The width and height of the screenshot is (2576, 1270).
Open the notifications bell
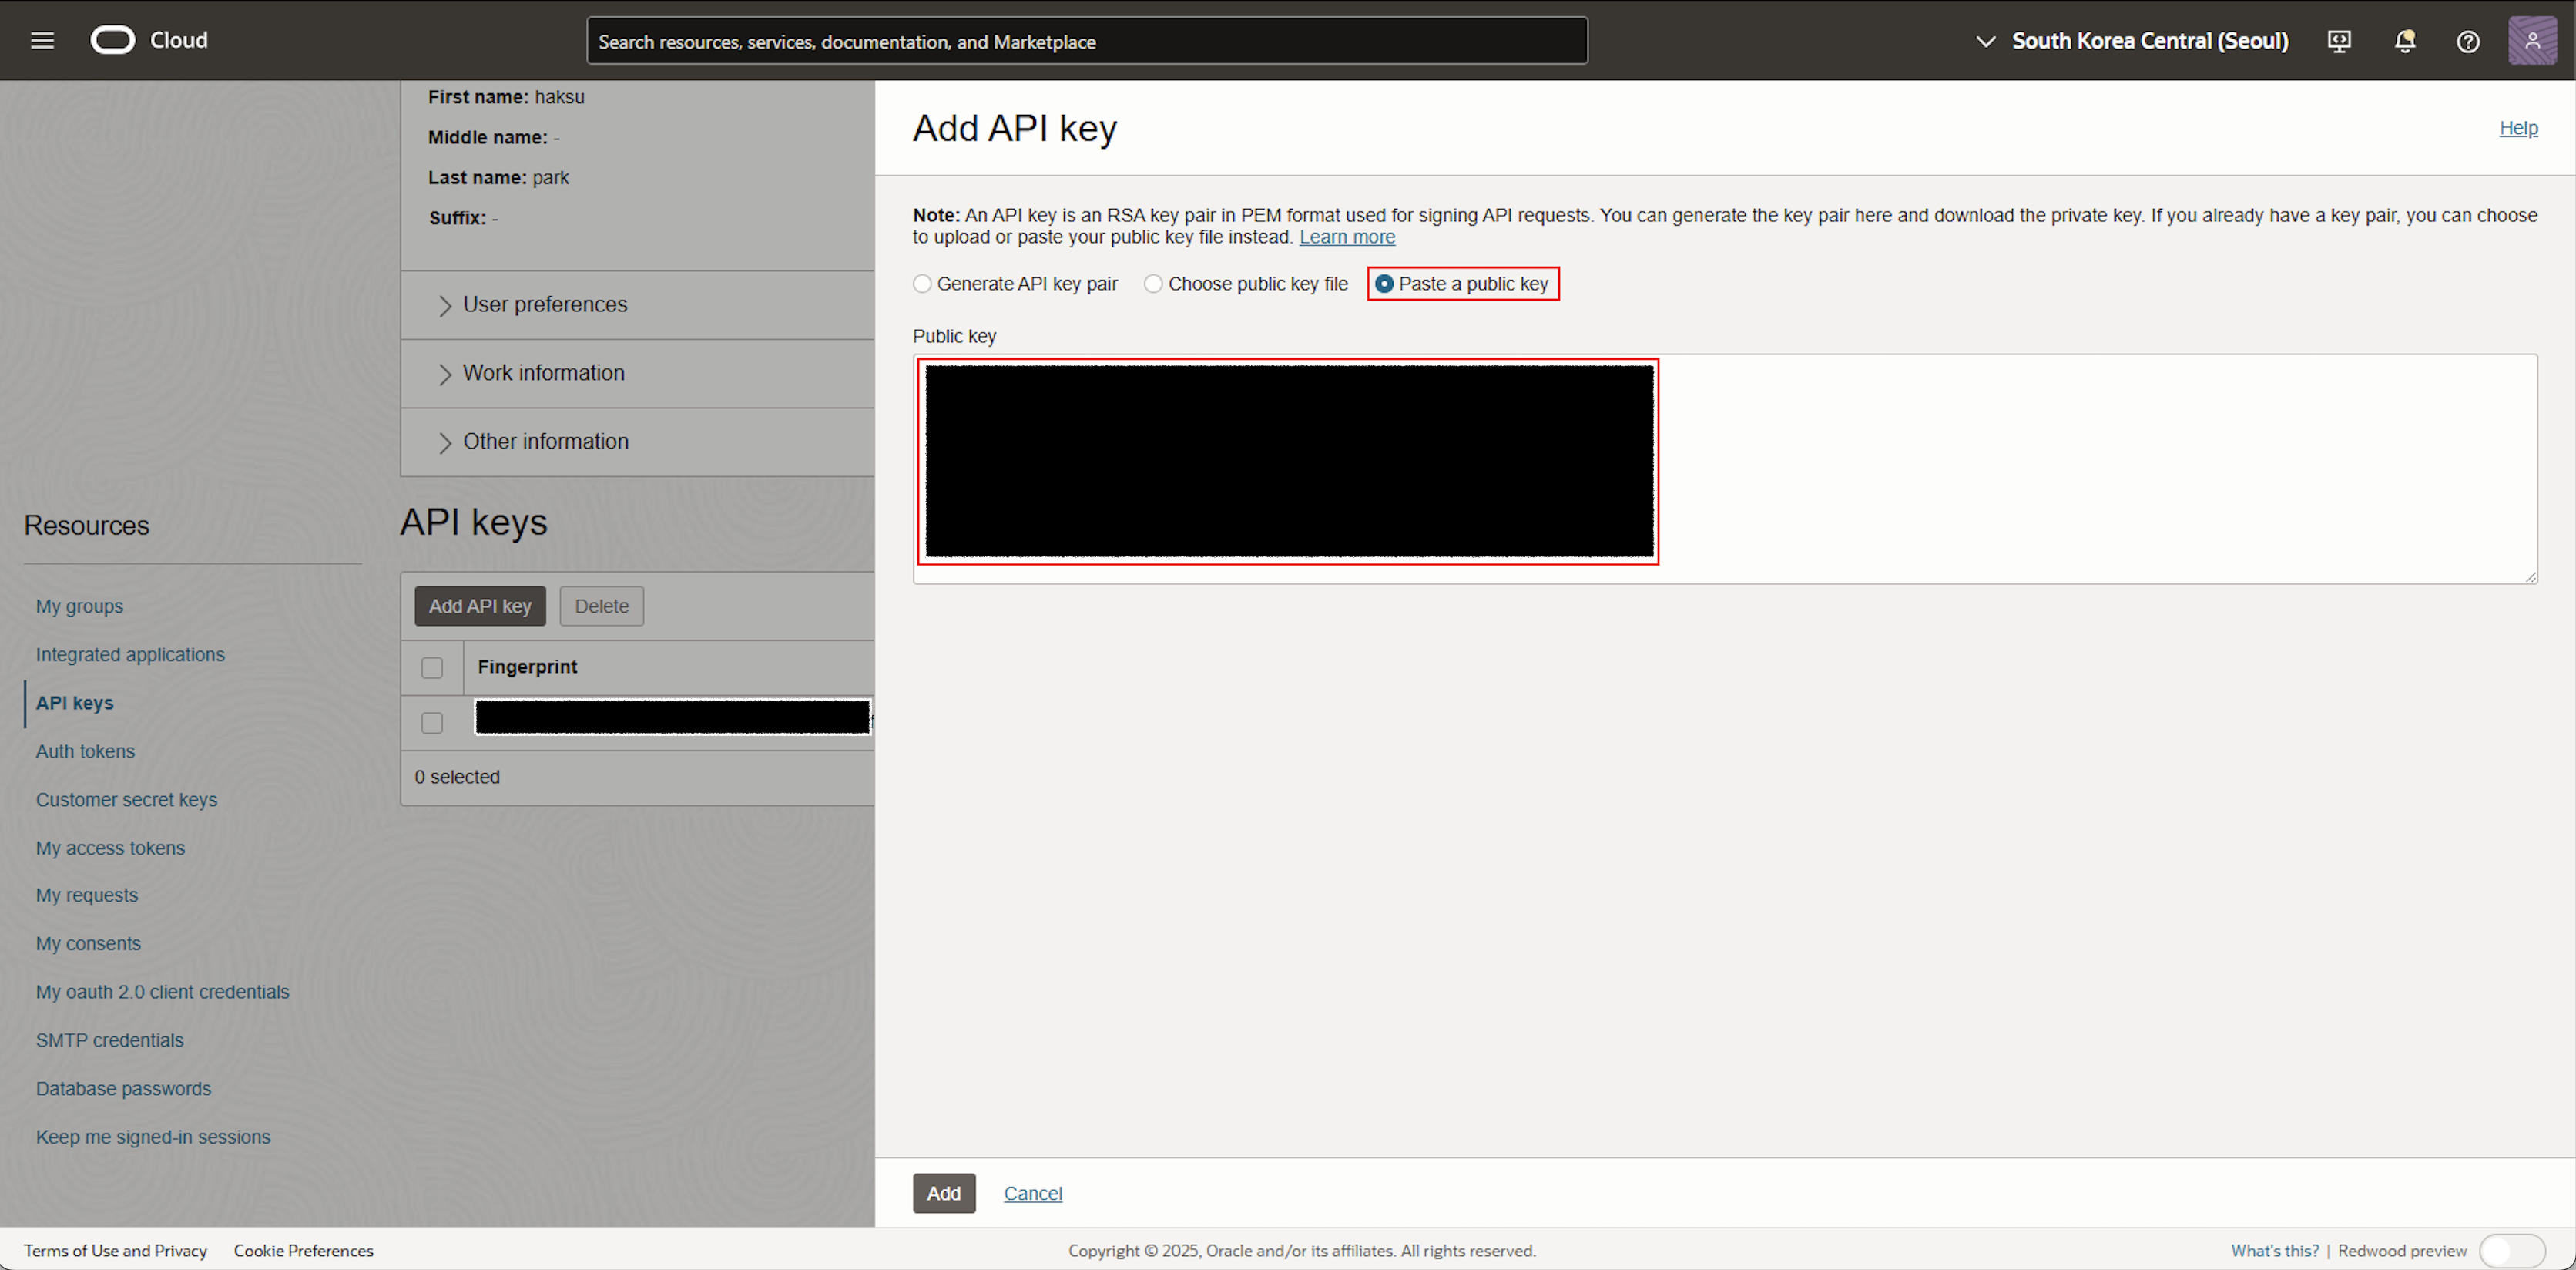(x=2405, y=41)
